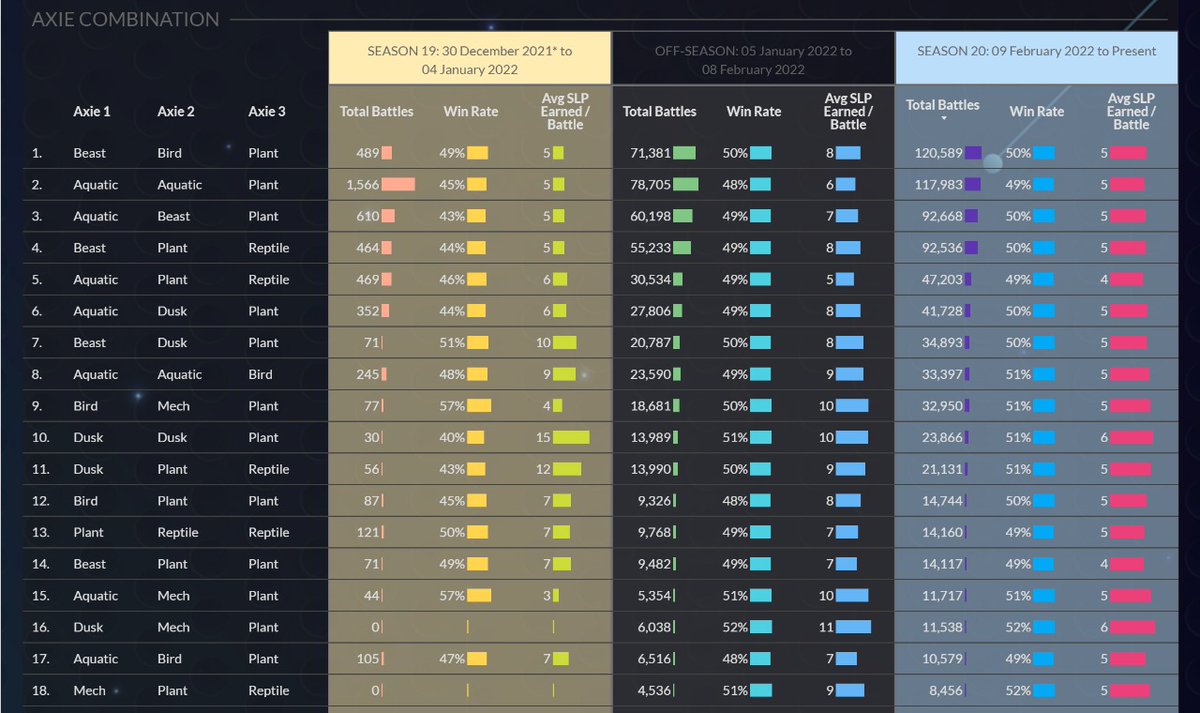Click row 13 Plant in Axie 1 column
Image resolution: width=1200 pixels, height=713 pixels.
[88, 533]
